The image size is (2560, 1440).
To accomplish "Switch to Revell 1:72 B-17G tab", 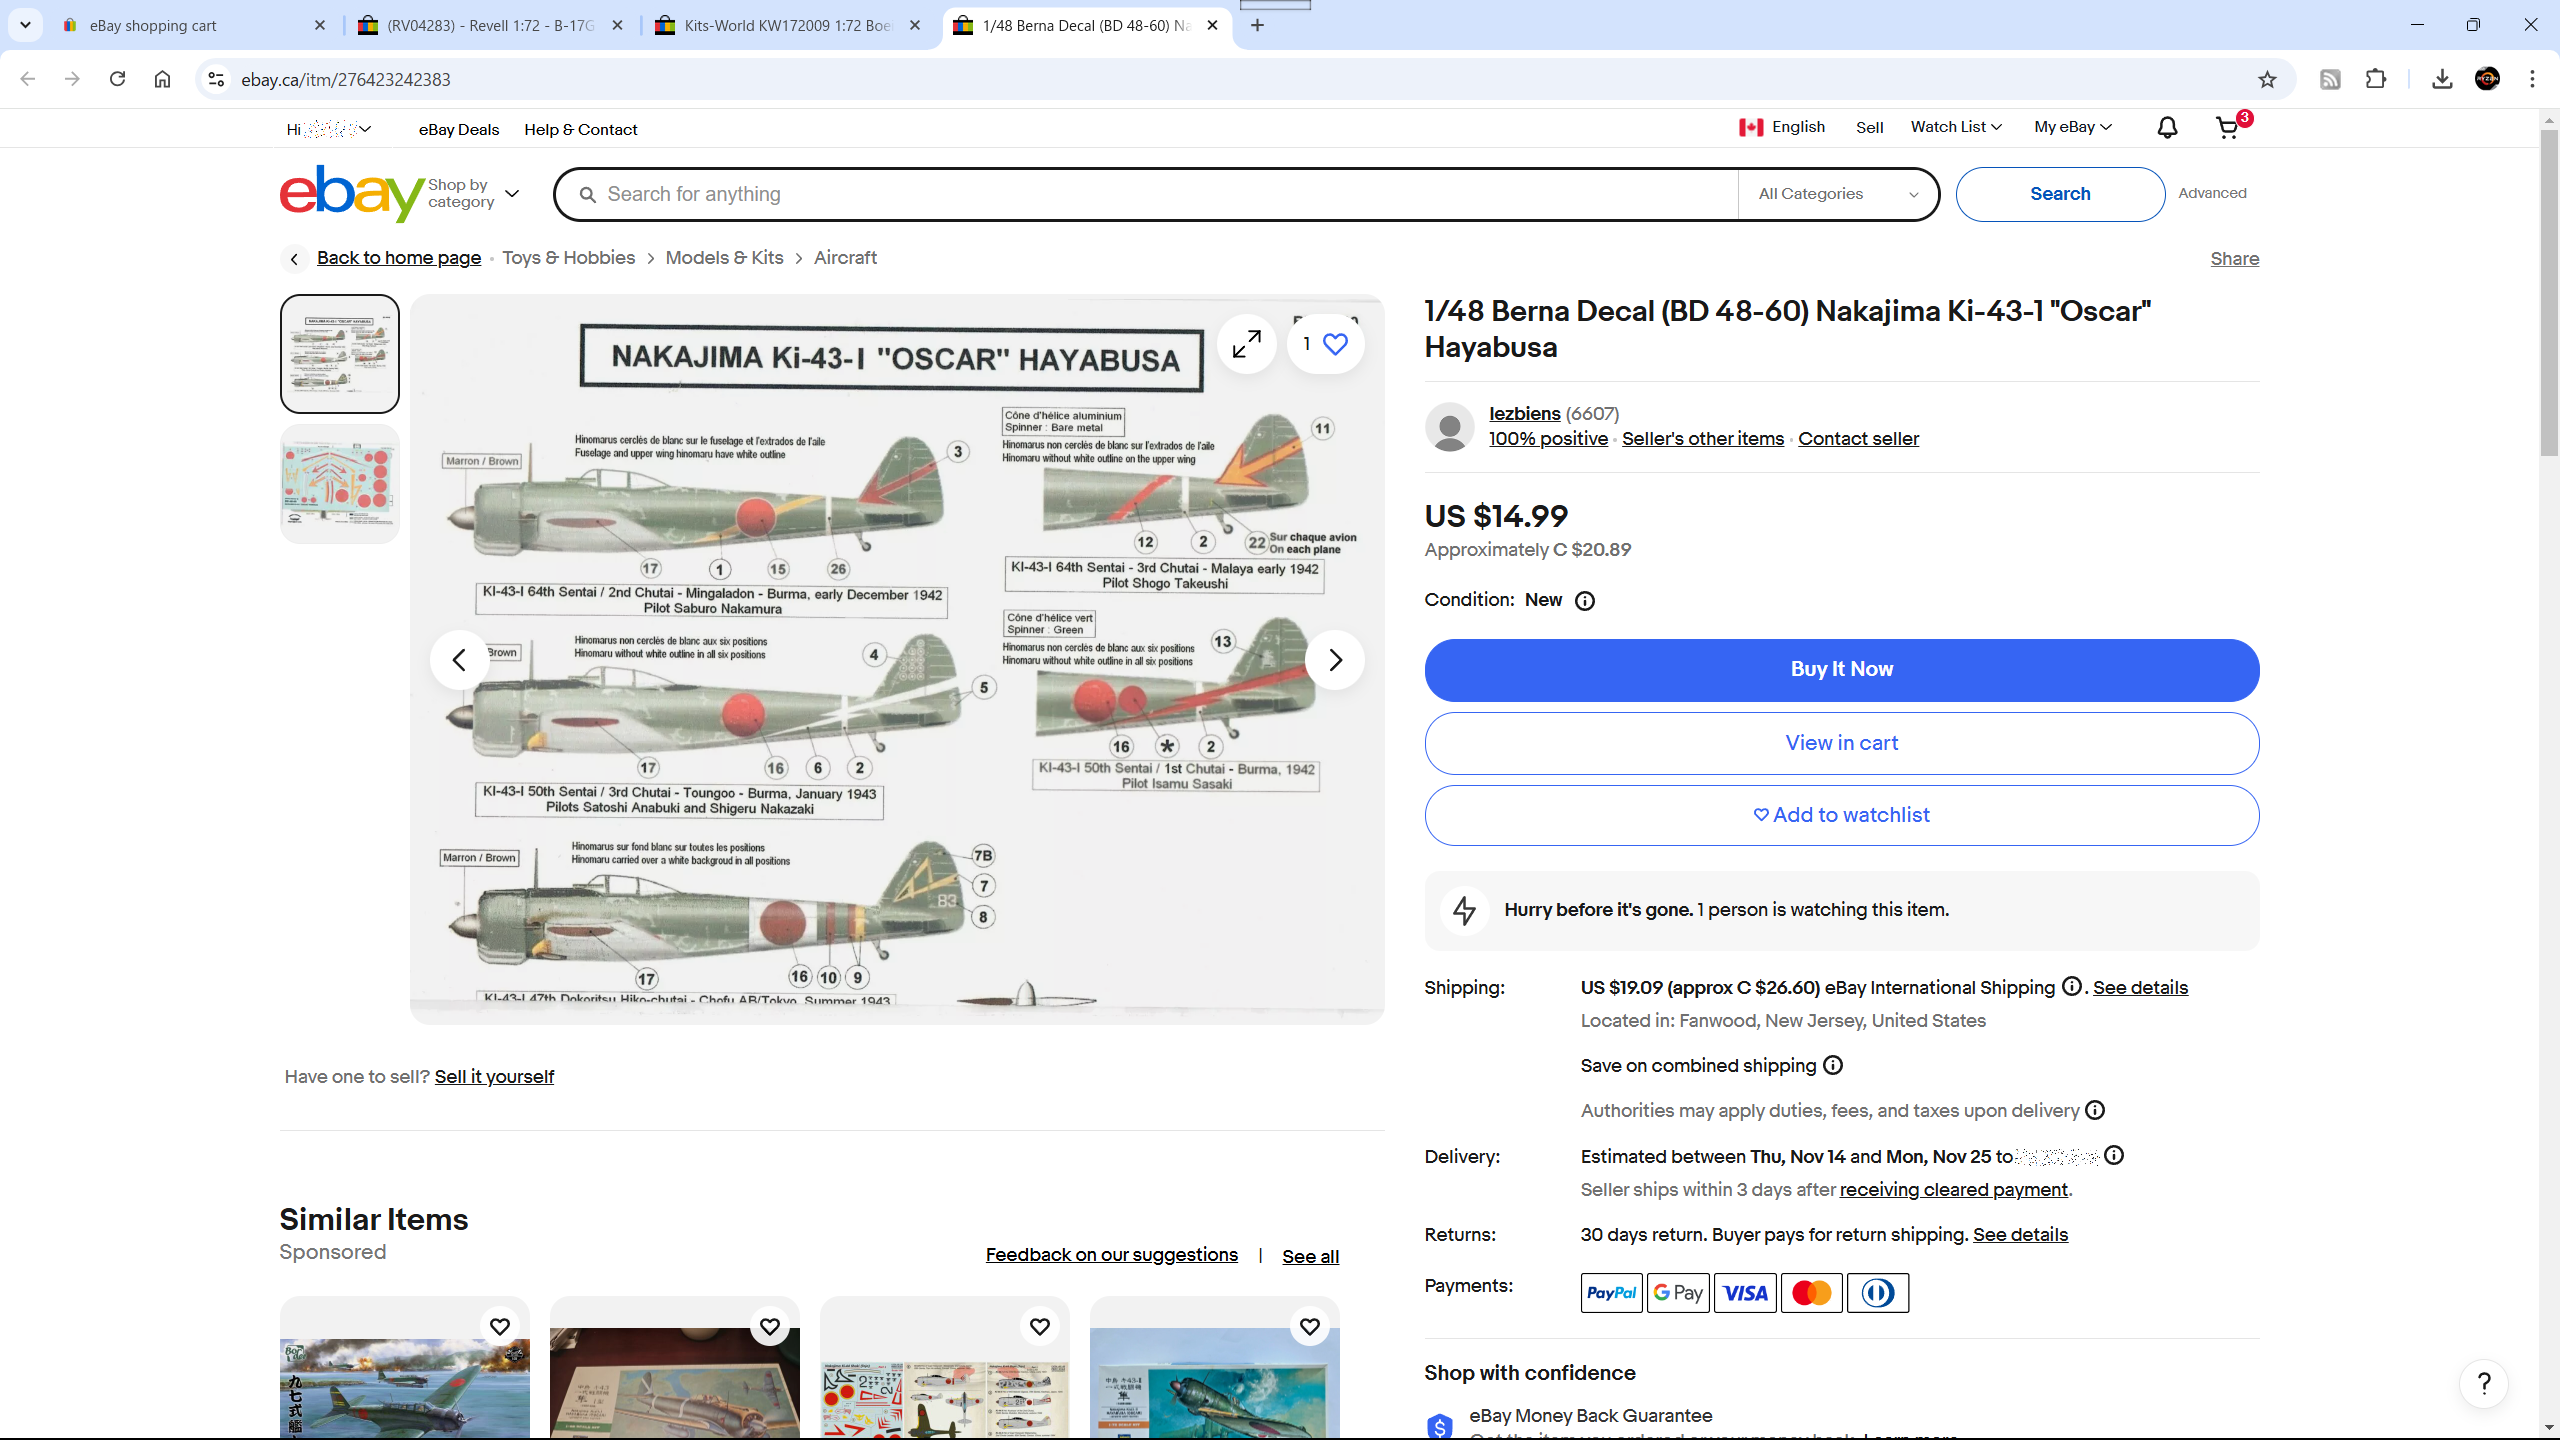I will 490,26.
